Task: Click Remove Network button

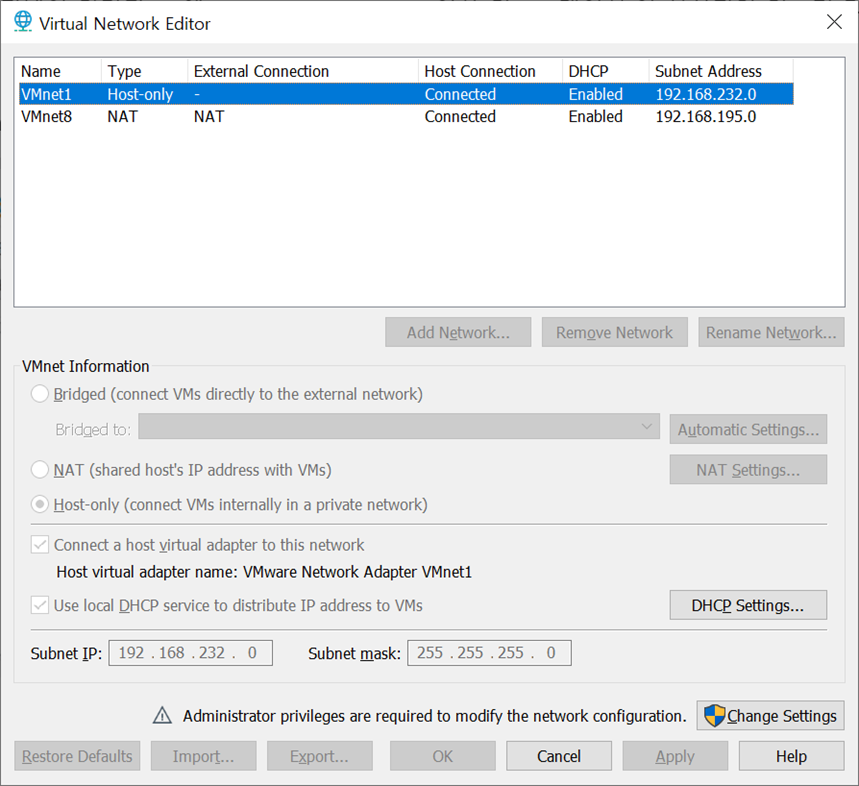Action: click(615, 332)
